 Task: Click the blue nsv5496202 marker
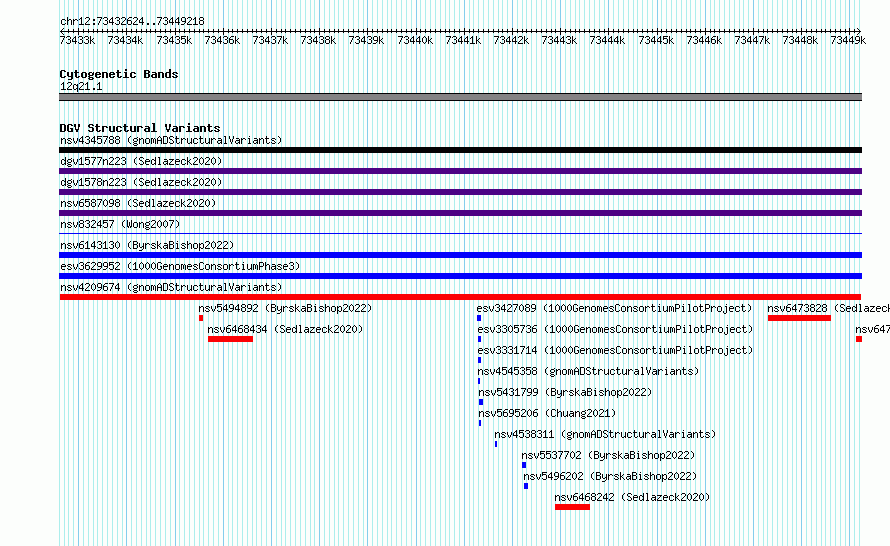[526, 486]
